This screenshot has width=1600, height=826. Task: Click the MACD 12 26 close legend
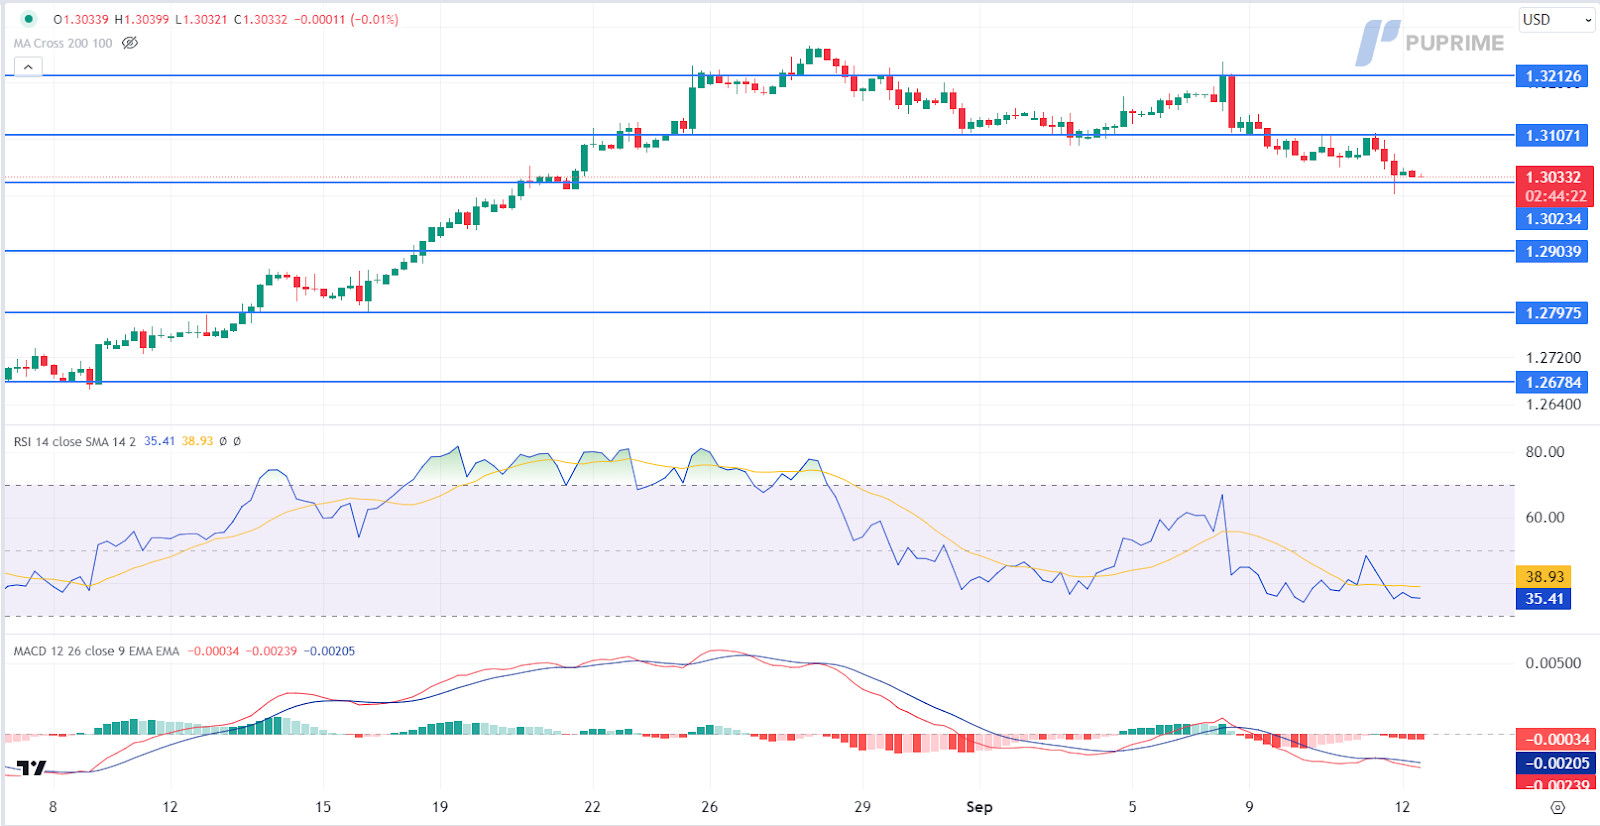coord(96,651)
